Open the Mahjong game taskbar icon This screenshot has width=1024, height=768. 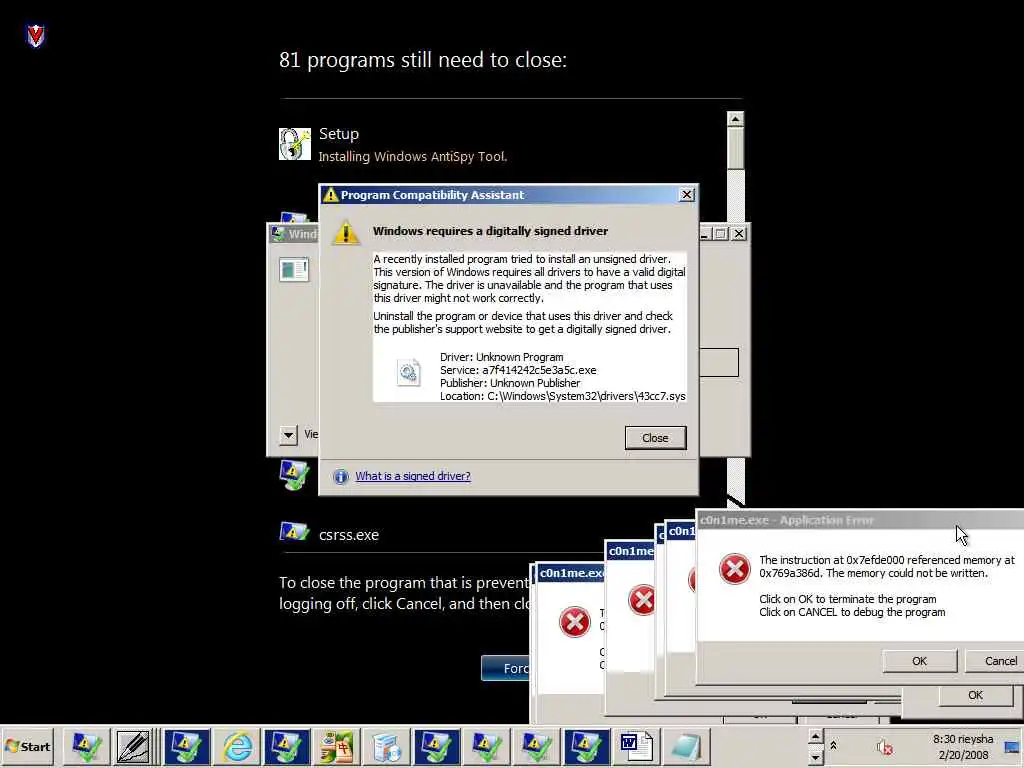337,746
